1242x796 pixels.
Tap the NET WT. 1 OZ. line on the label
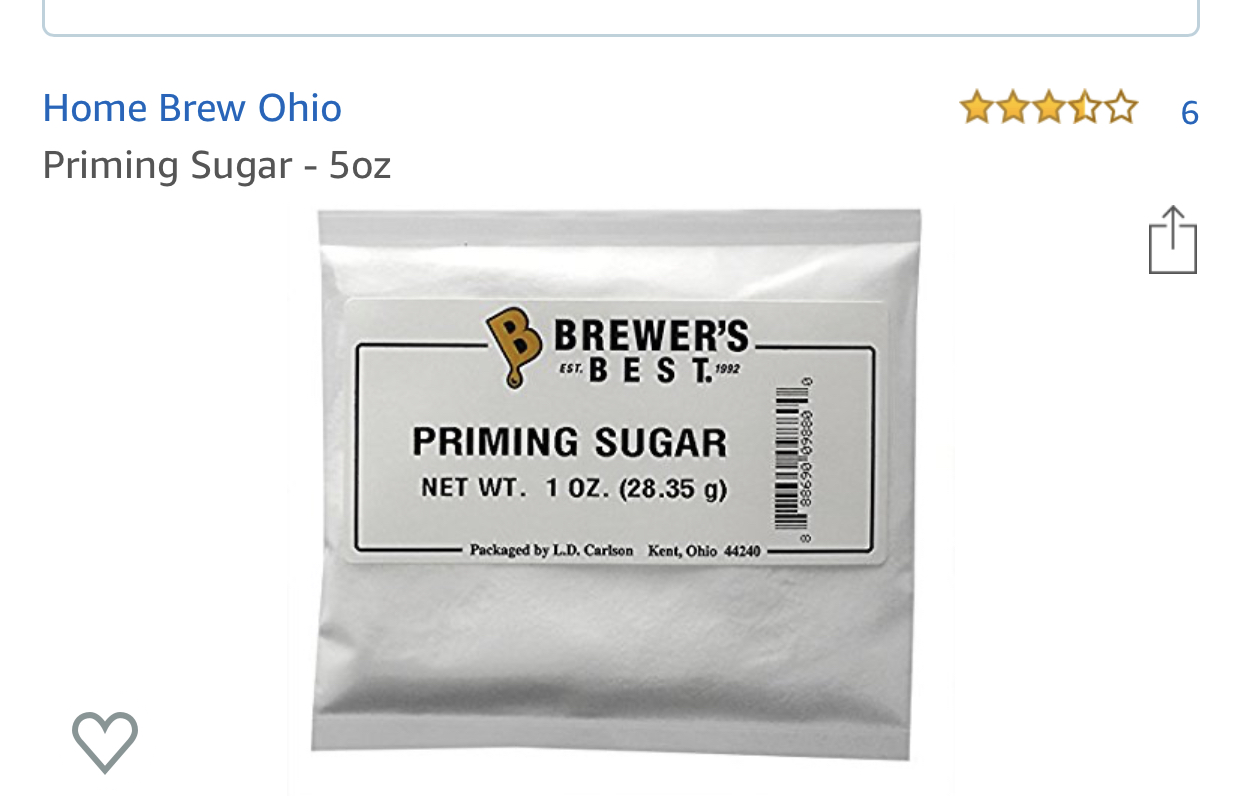[574, 489]
